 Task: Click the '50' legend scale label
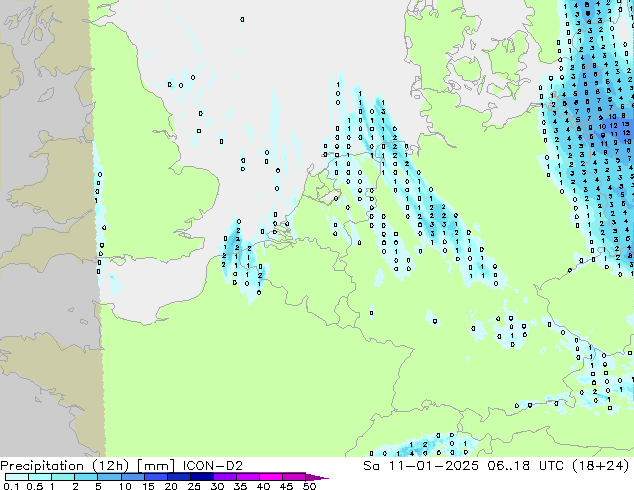click(x=309, y=486)
